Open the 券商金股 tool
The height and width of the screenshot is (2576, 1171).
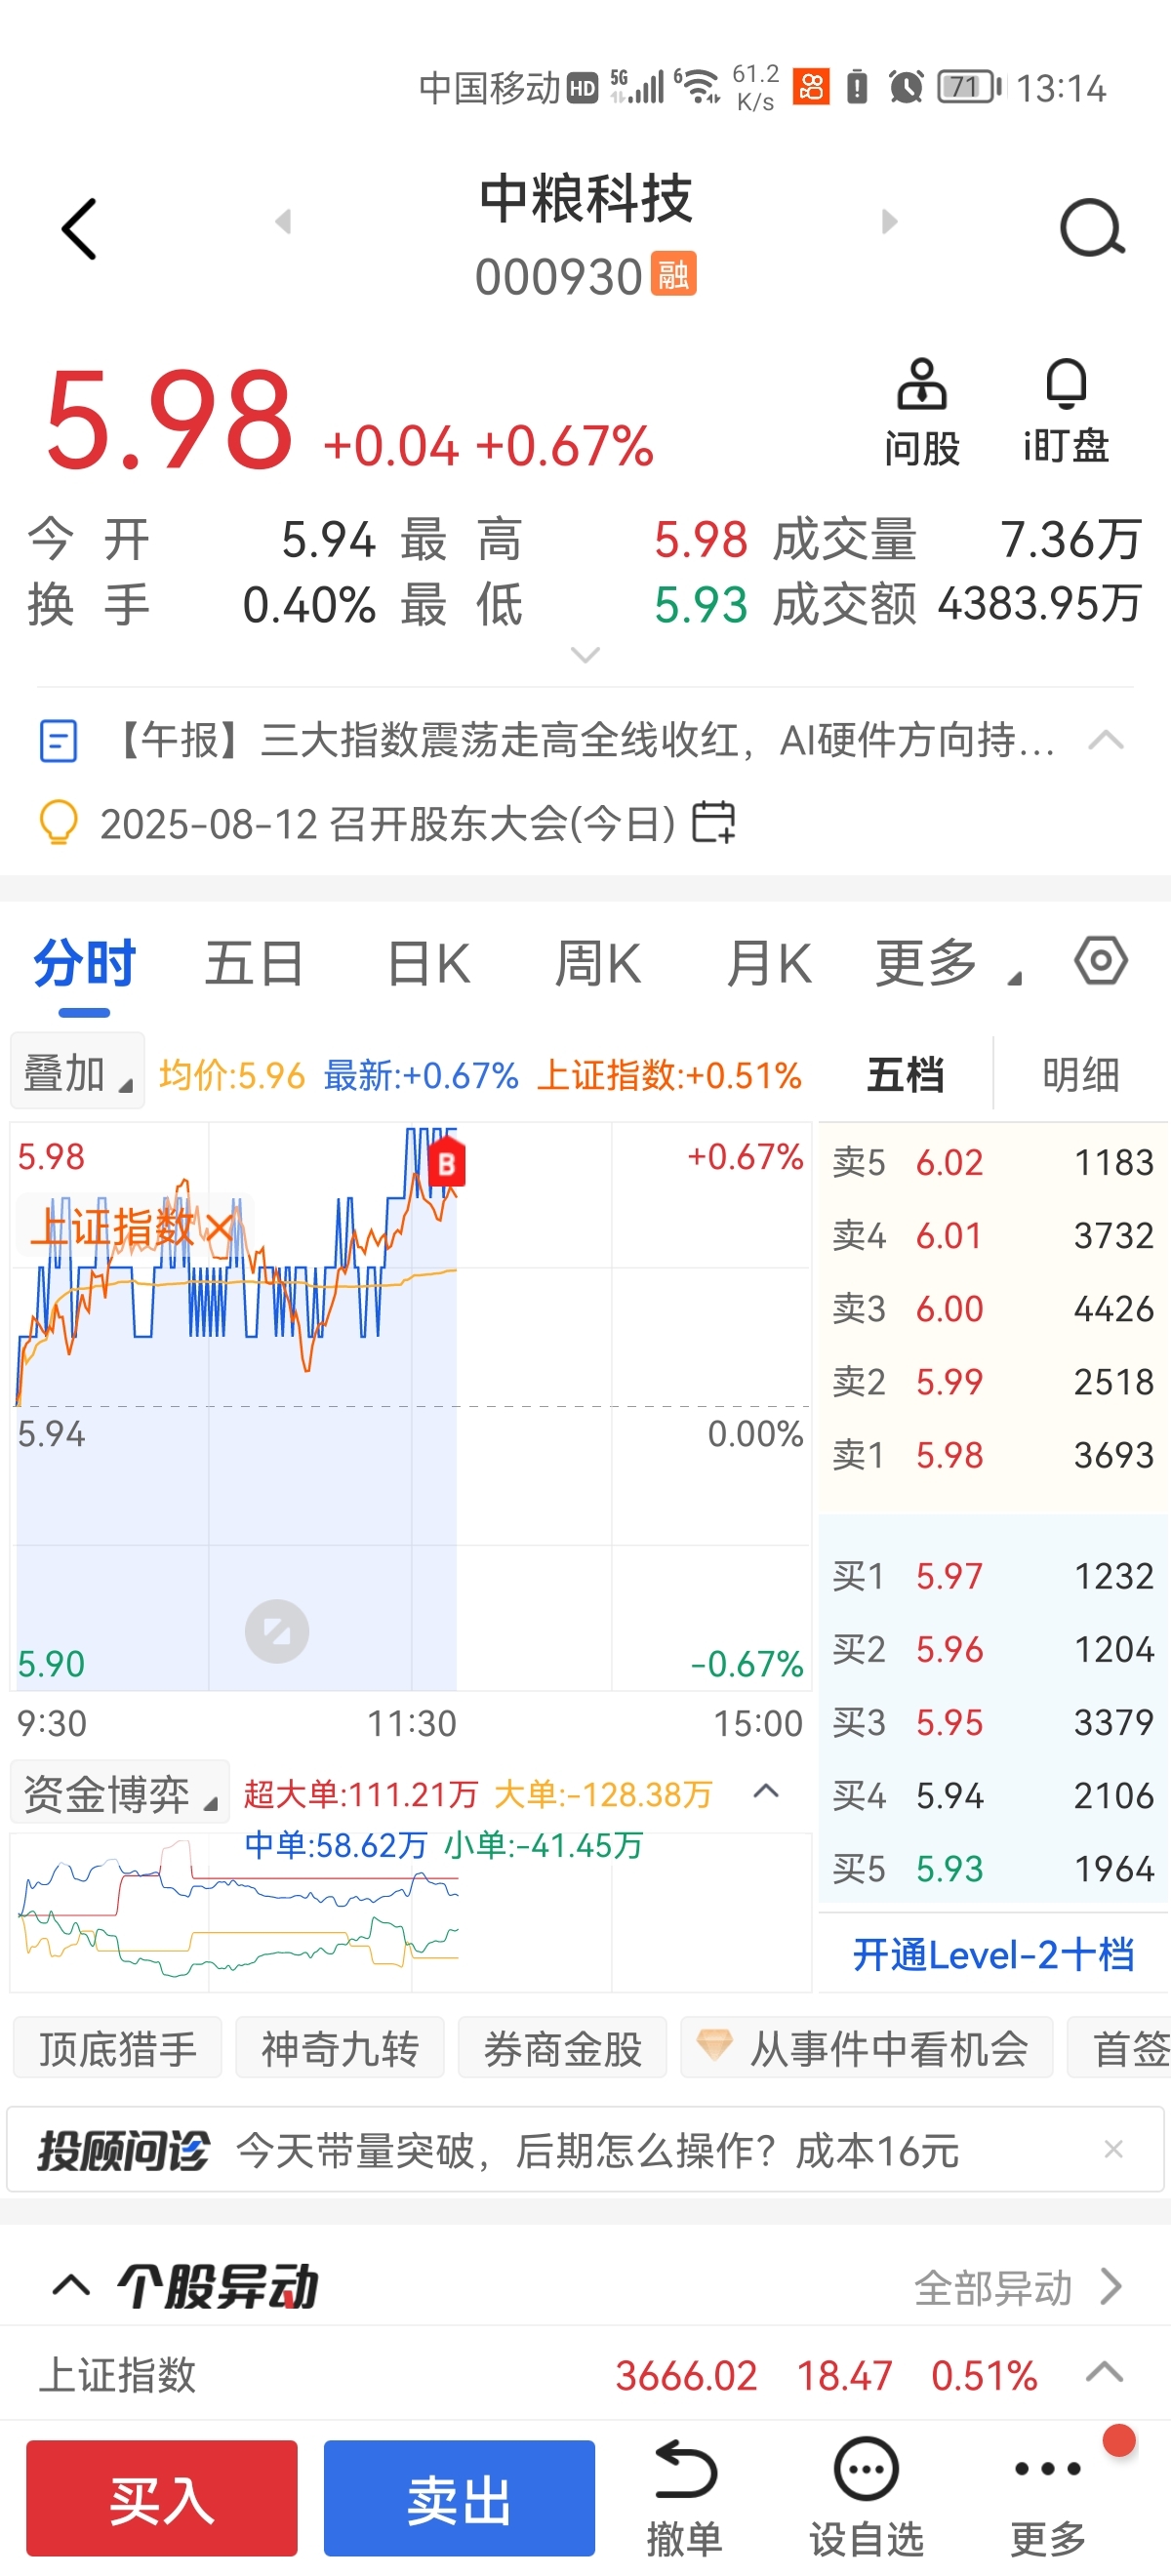562,2049
